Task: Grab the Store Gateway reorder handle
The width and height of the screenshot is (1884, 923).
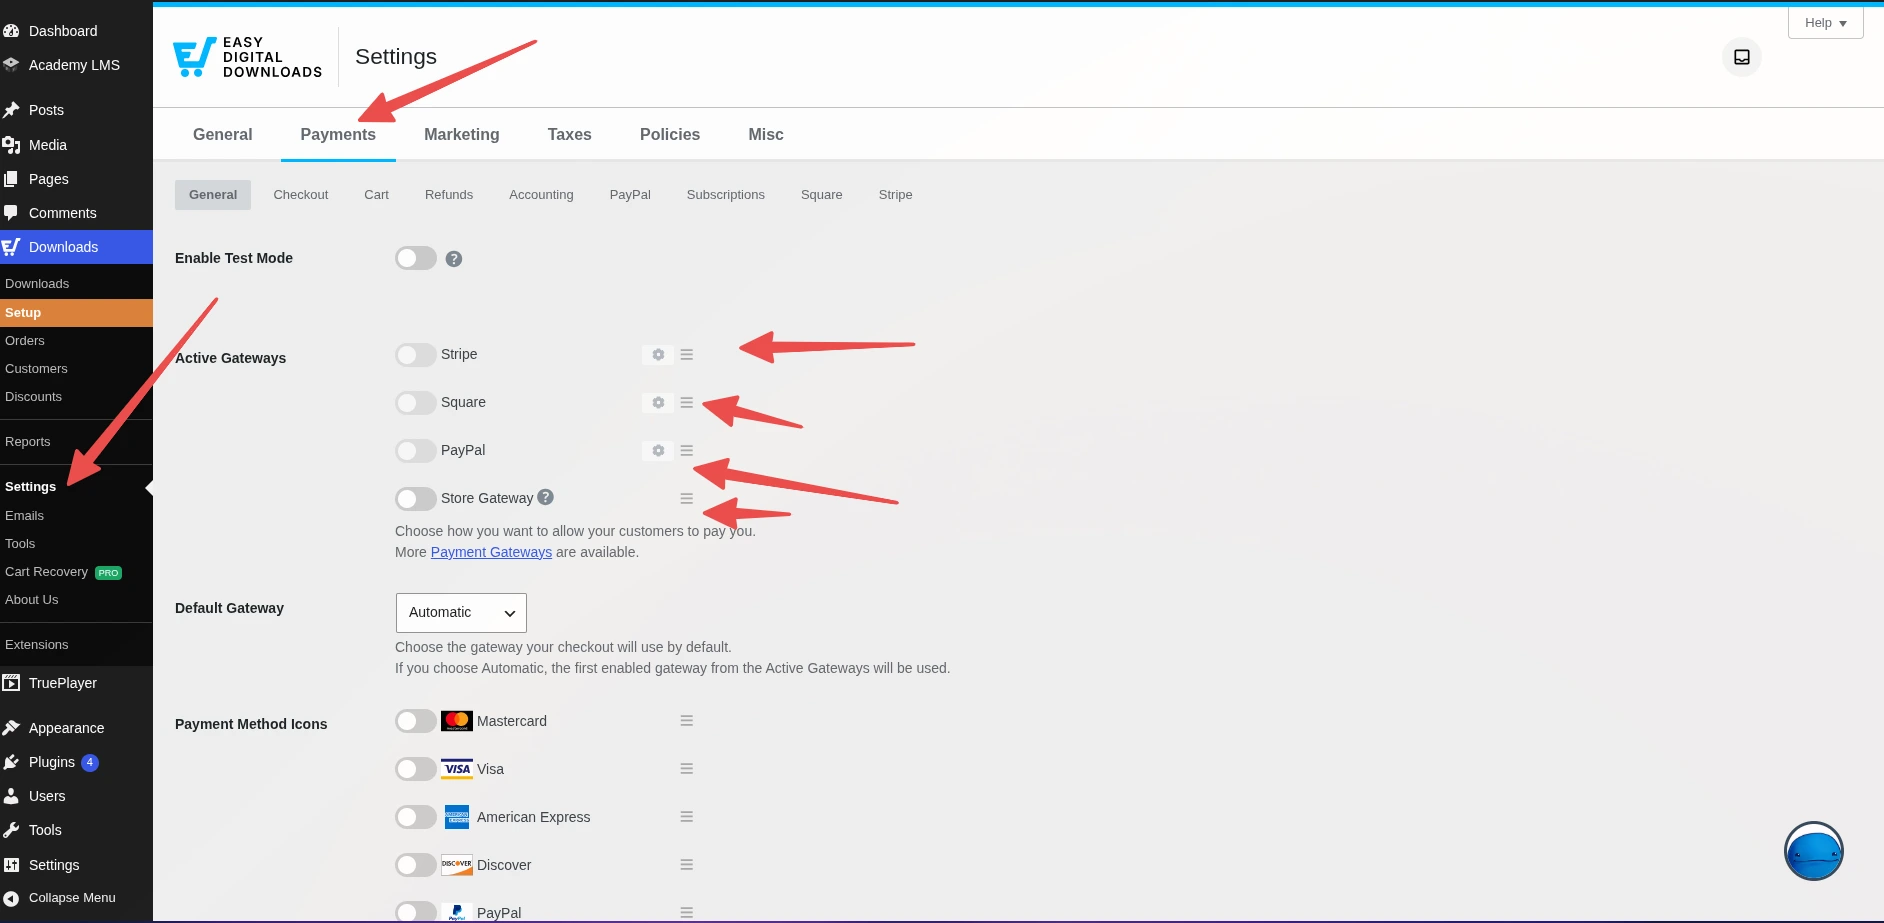Action: click(x=687, y=498)
